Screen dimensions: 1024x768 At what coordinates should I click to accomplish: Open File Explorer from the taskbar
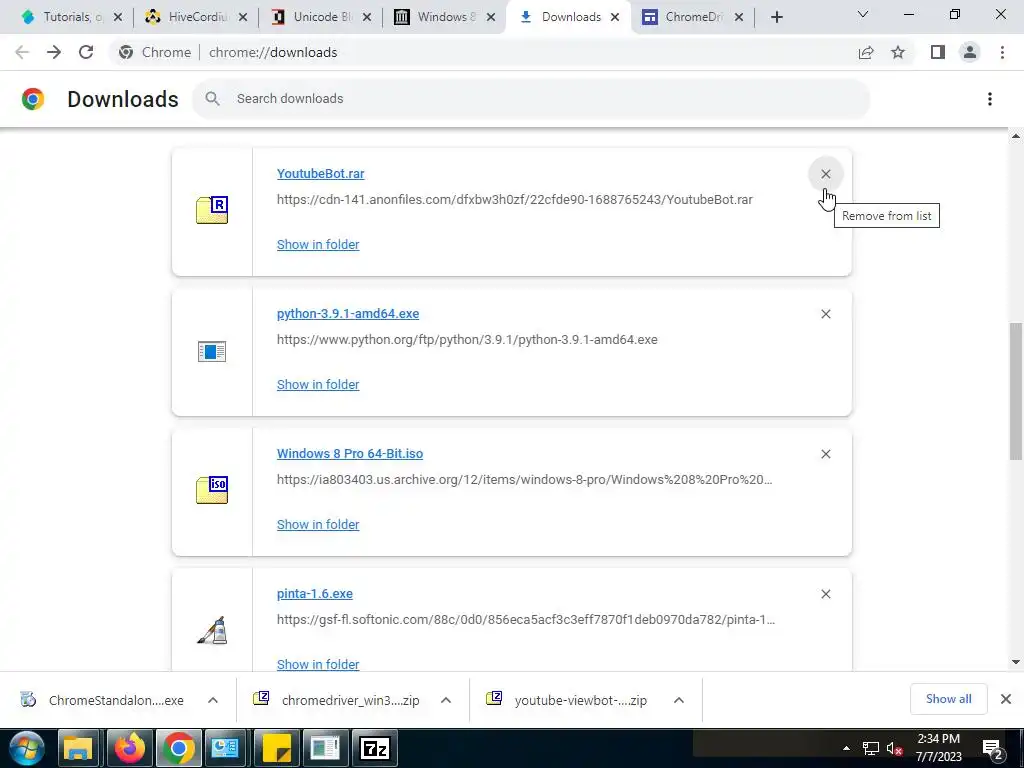tap(78, 748)
